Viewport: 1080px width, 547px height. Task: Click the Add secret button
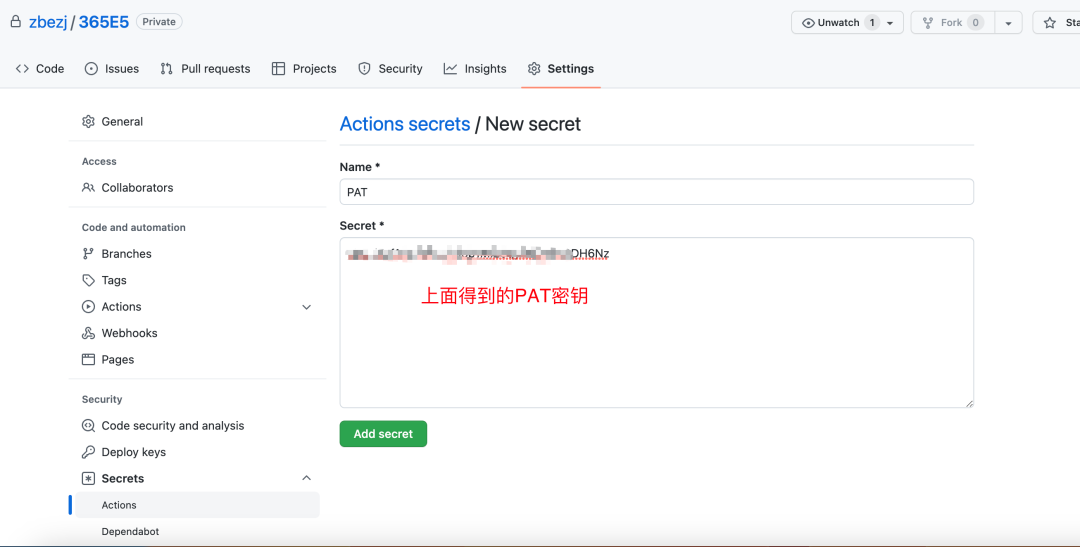tap(383, 434)
